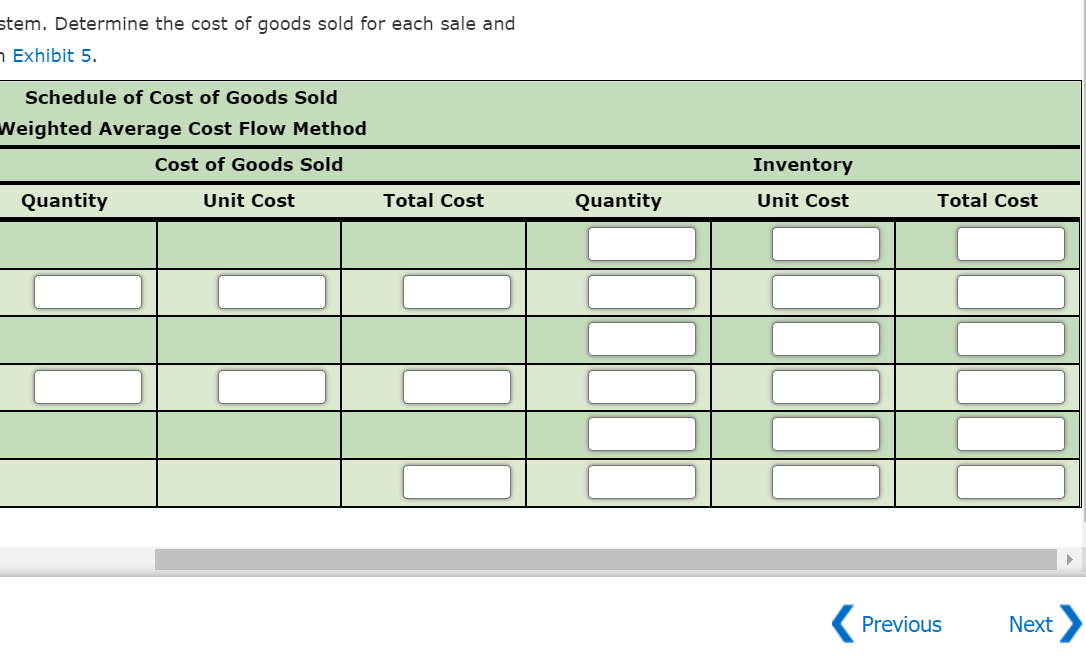1086x657 pixels.
Task: Click the Unit Cost field in the first sale row
Action: click(x=271, y=291)
